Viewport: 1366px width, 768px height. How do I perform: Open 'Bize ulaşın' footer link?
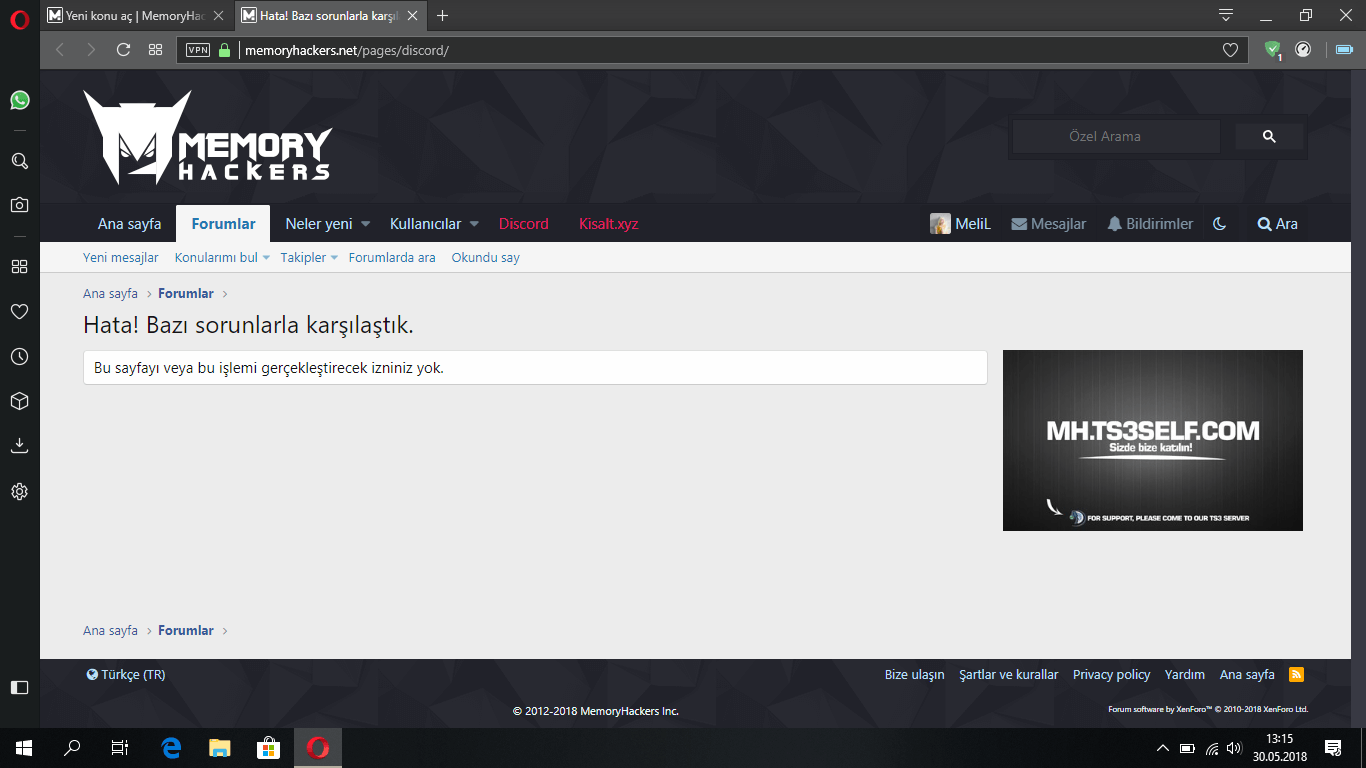pyautogui.click(x=914, y=674)
